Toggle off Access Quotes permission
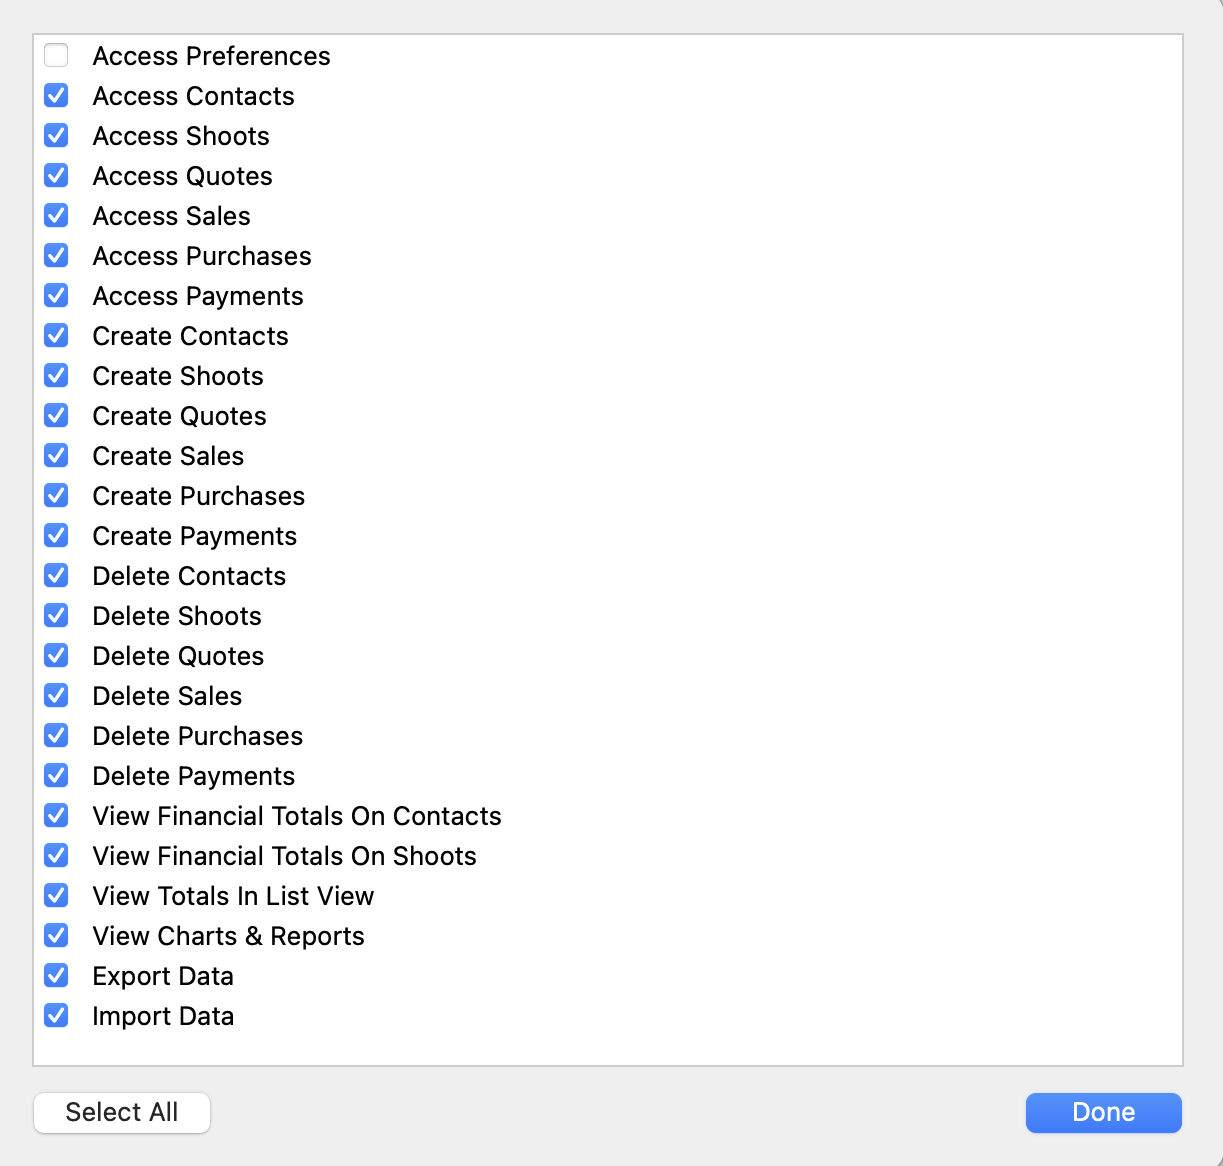Image resolution: width=1223 pixels, height=1166 pixels. [x=57, y=176]
